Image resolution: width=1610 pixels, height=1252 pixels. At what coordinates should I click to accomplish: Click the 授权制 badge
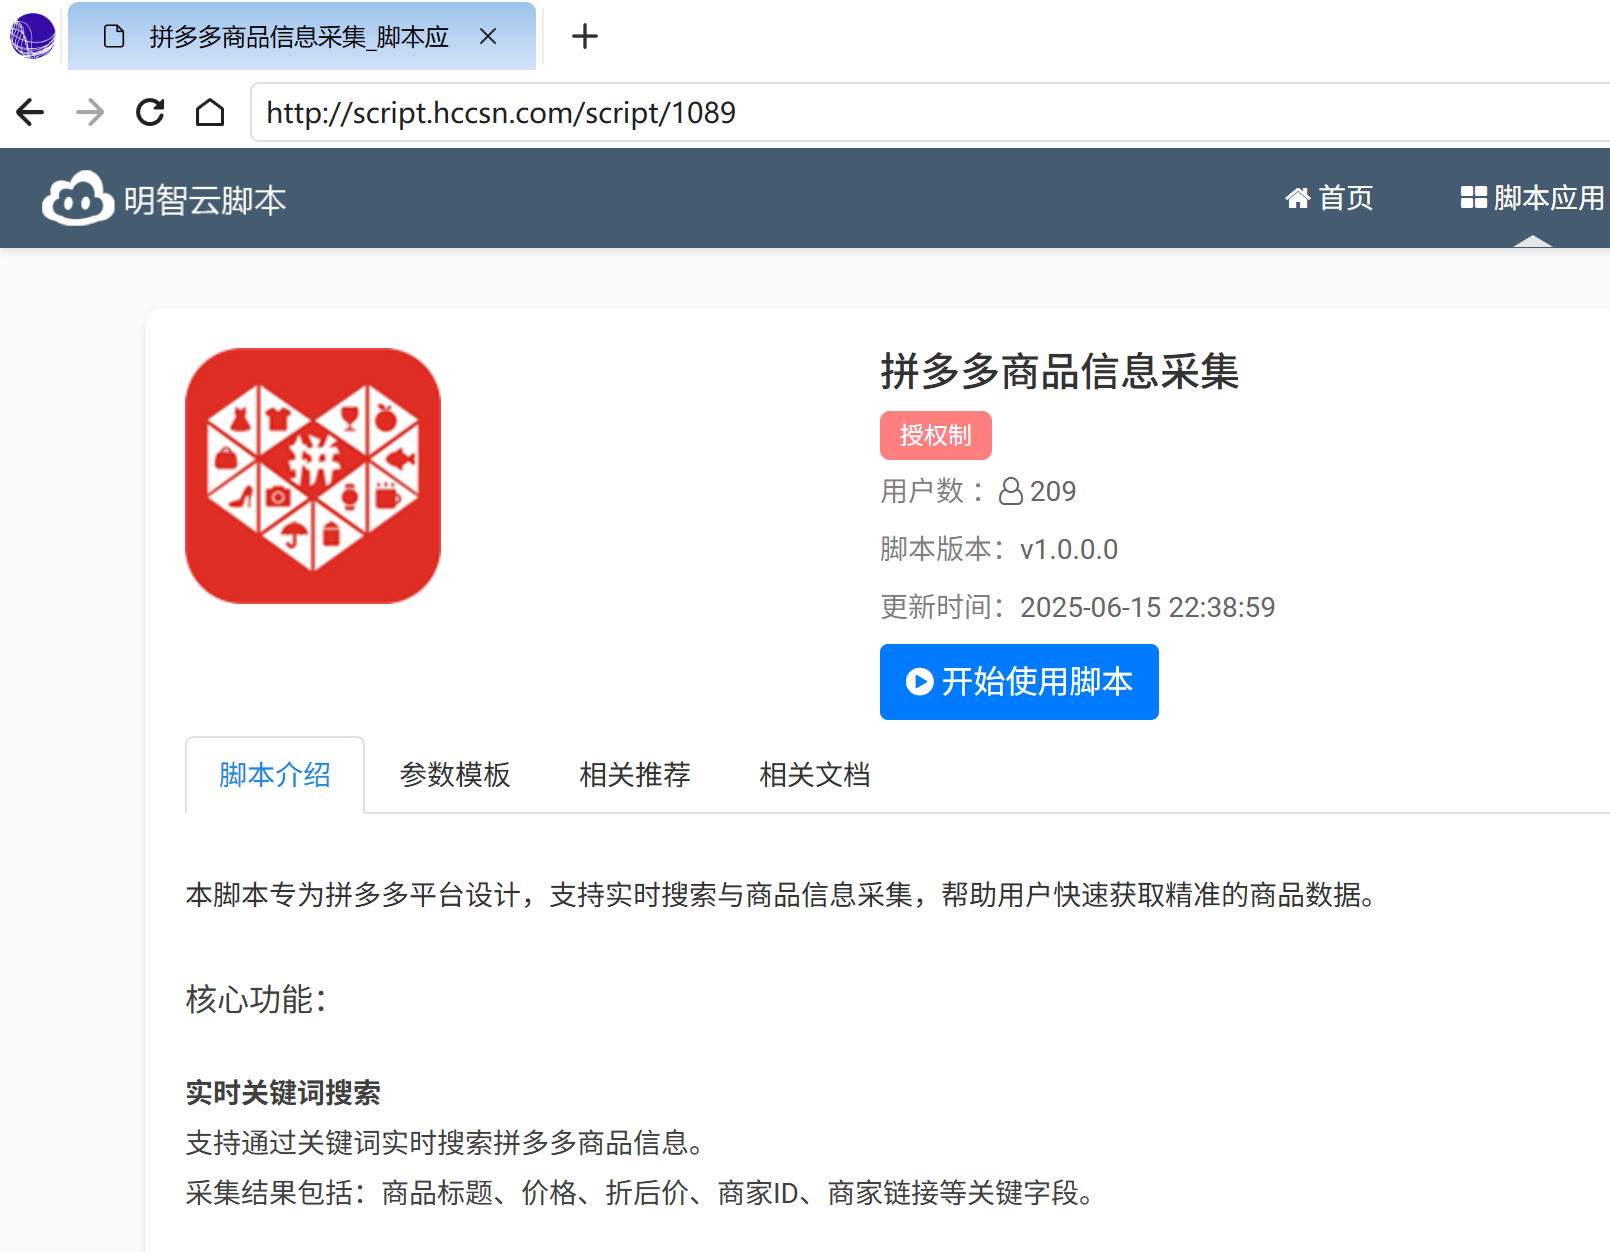click(936, 435)
